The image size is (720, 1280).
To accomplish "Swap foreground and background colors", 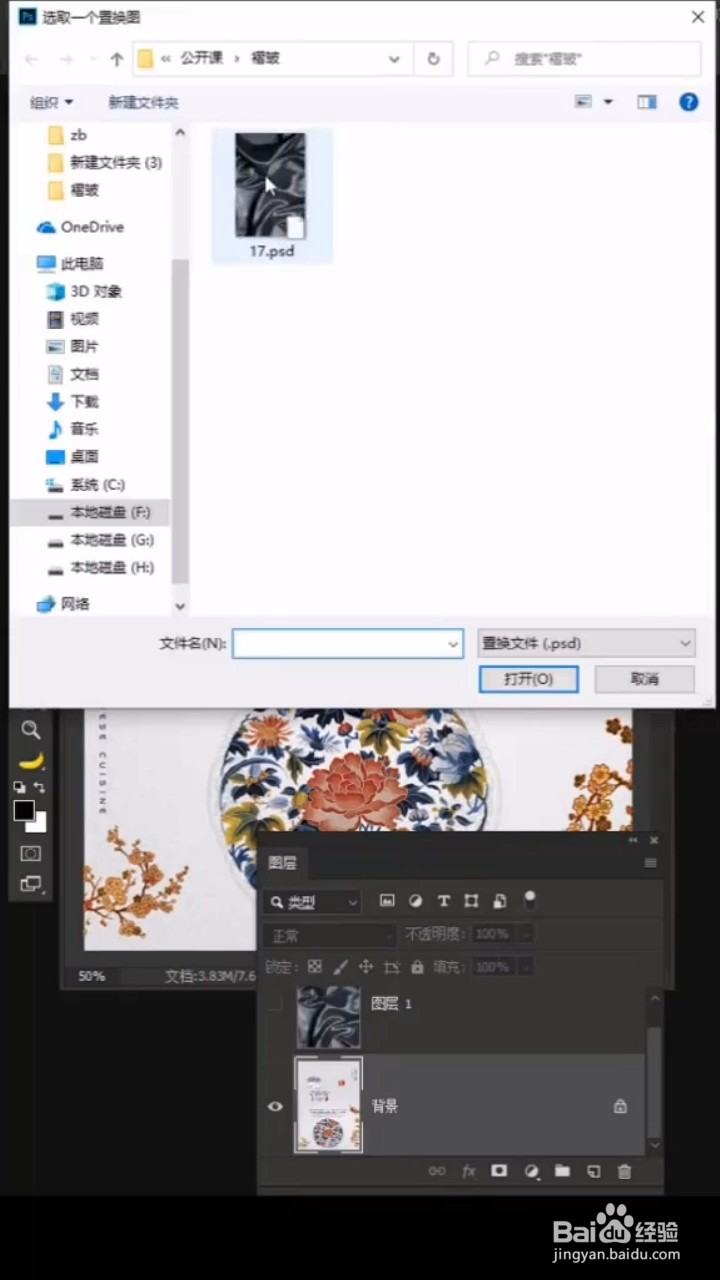I will (x=39, y=787).
